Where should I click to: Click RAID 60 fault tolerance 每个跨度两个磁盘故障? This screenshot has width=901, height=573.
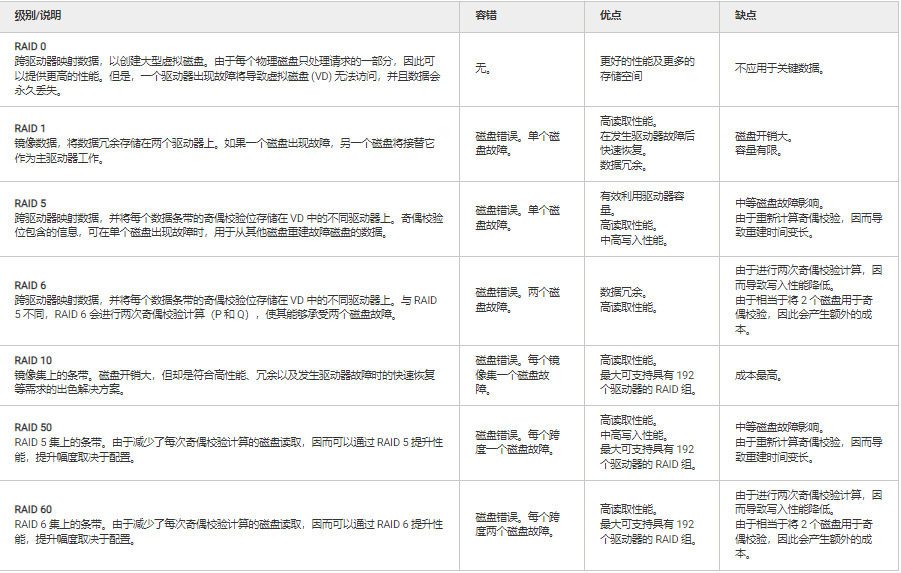coord(517,524)
